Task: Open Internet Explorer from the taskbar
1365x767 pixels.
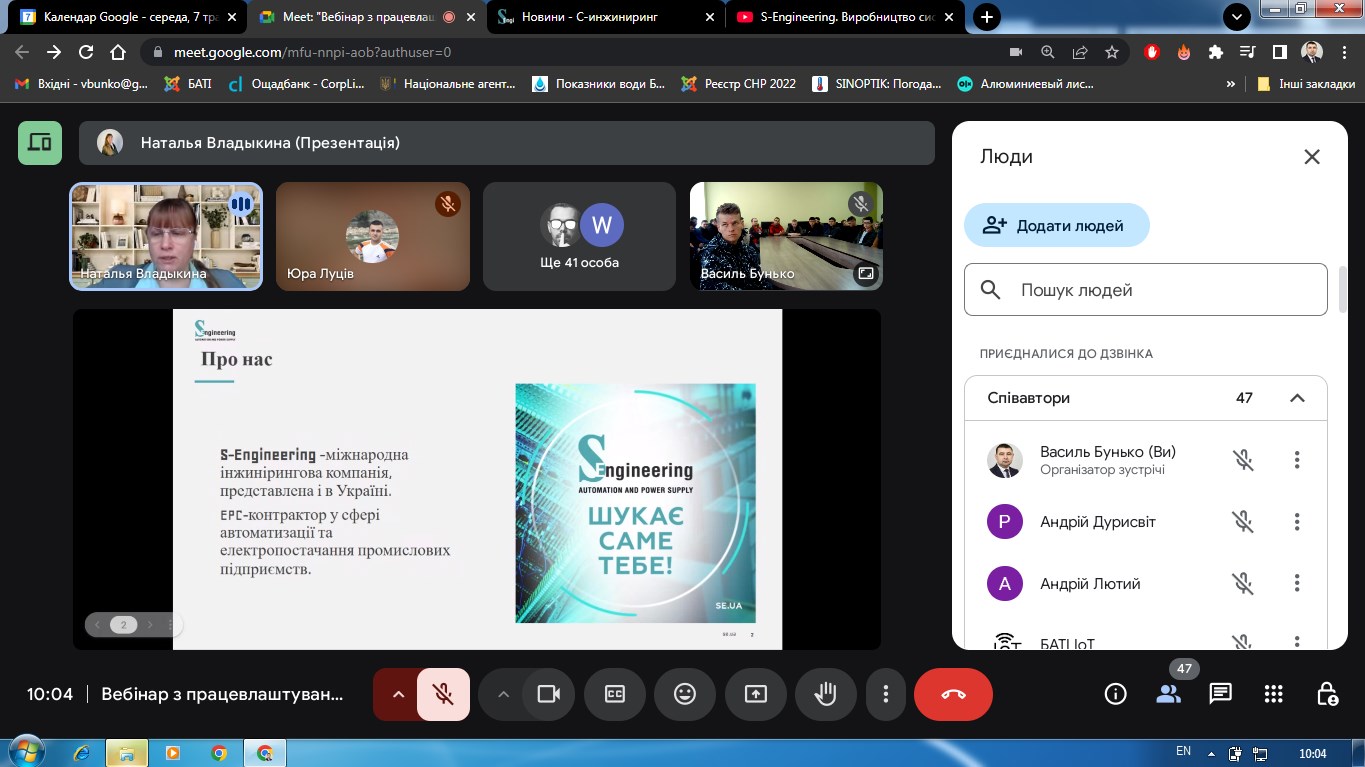Action: [81, 752]
